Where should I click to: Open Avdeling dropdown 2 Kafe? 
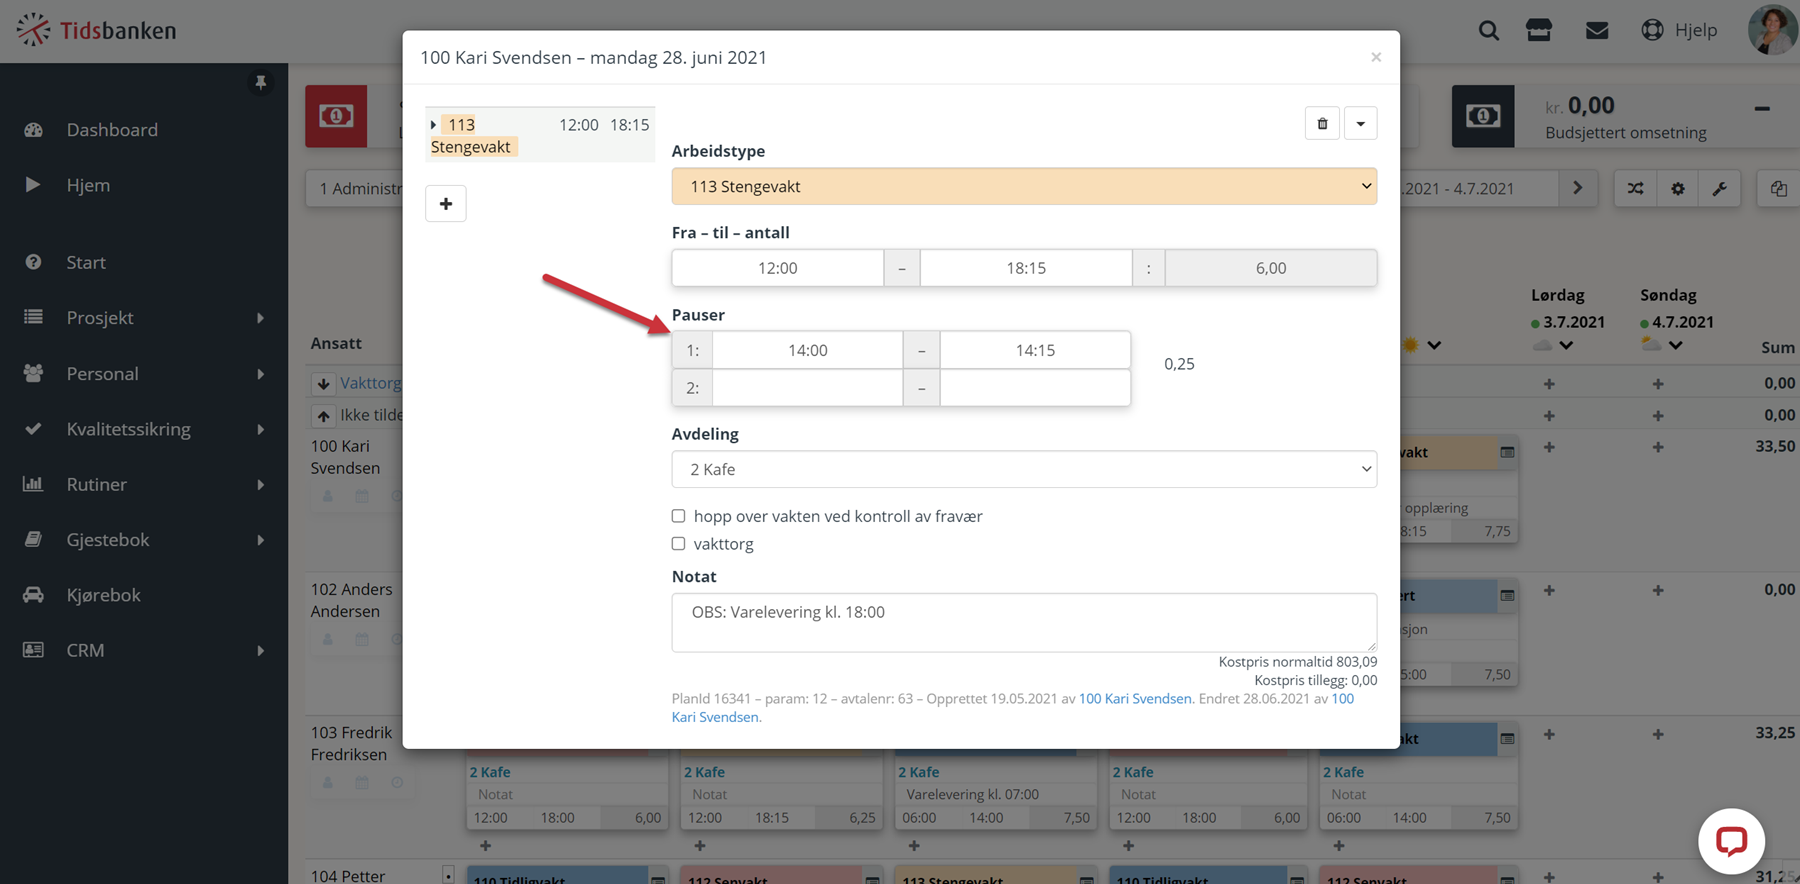(1024, 470)
